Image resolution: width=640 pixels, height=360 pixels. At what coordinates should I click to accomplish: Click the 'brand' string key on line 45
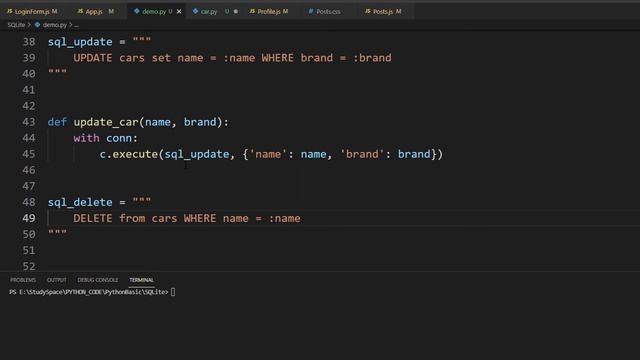point(362,154)
